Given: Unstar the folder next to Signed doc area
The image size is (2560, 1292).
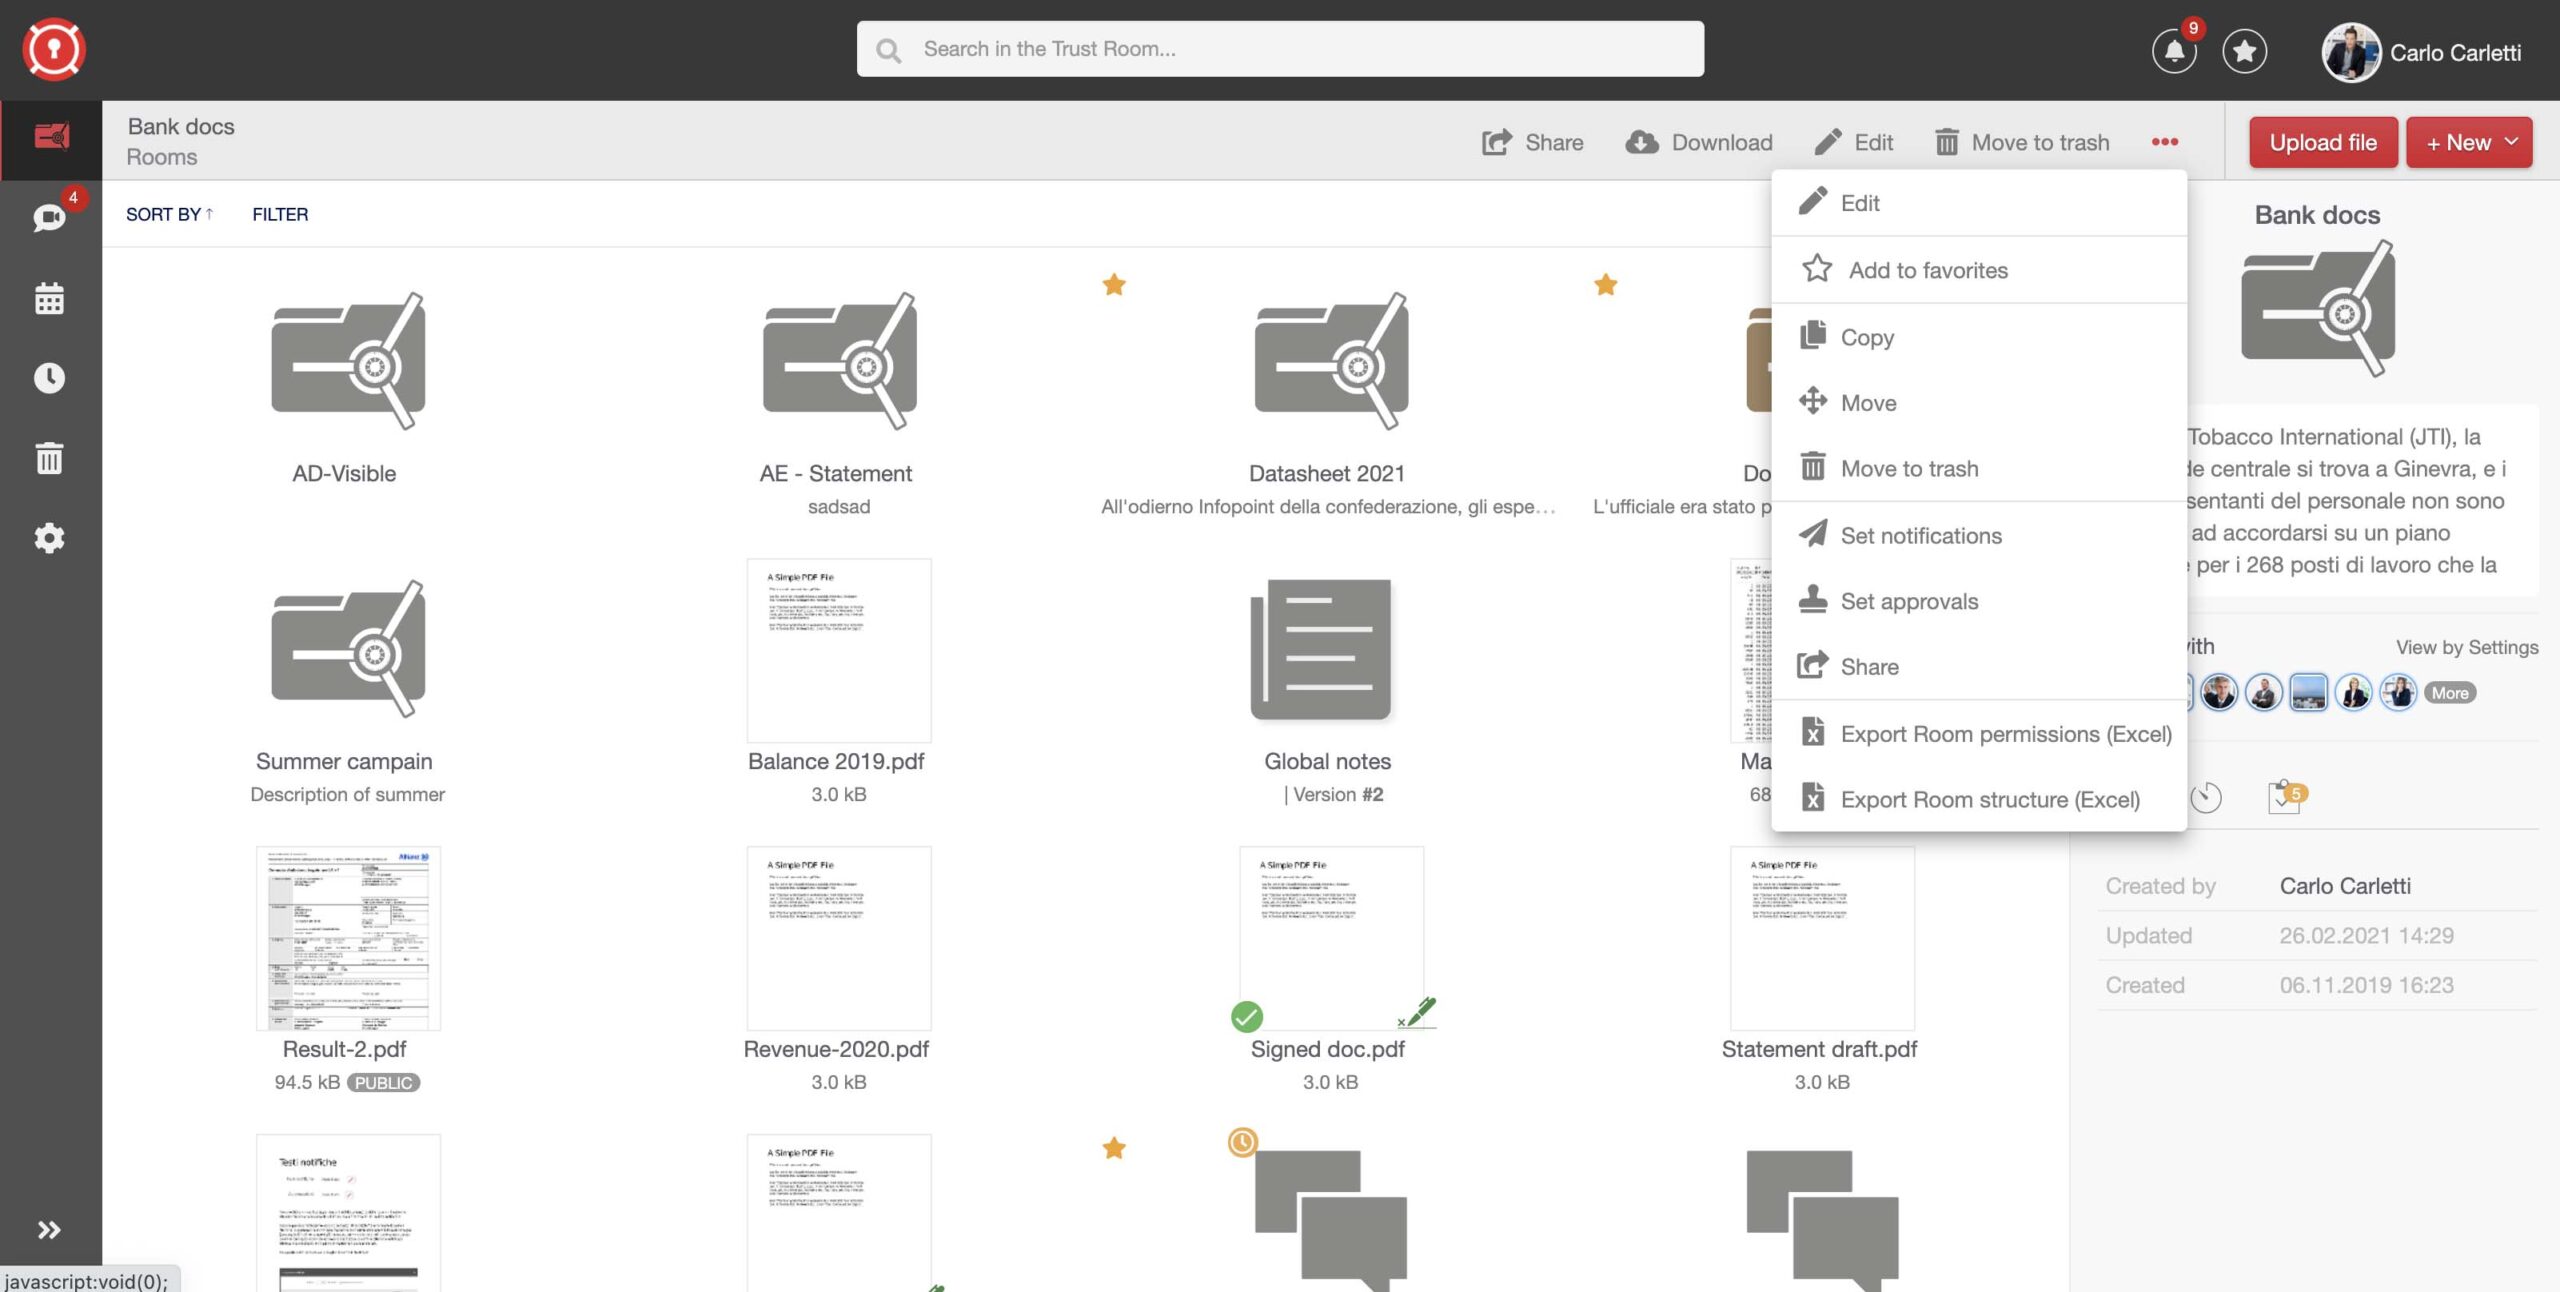Looking at the screenshot, I should 1113,1147.
